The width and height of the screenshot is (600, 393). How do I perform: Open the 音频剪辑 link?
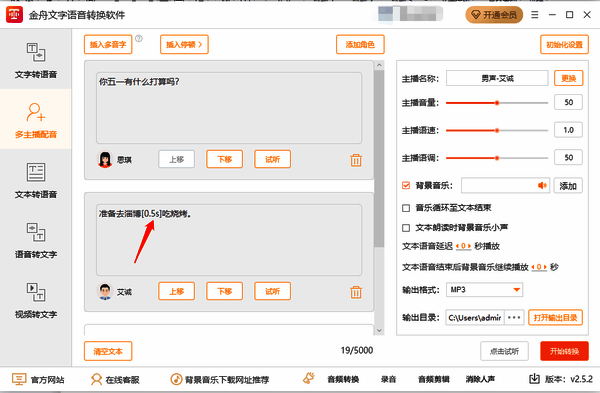tap(434, 380)
